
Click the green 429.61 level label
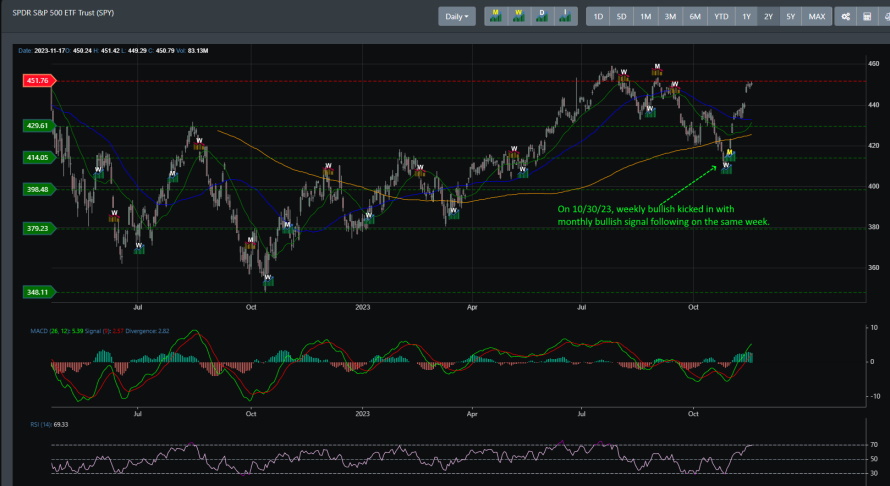click(x=39, y=125)
